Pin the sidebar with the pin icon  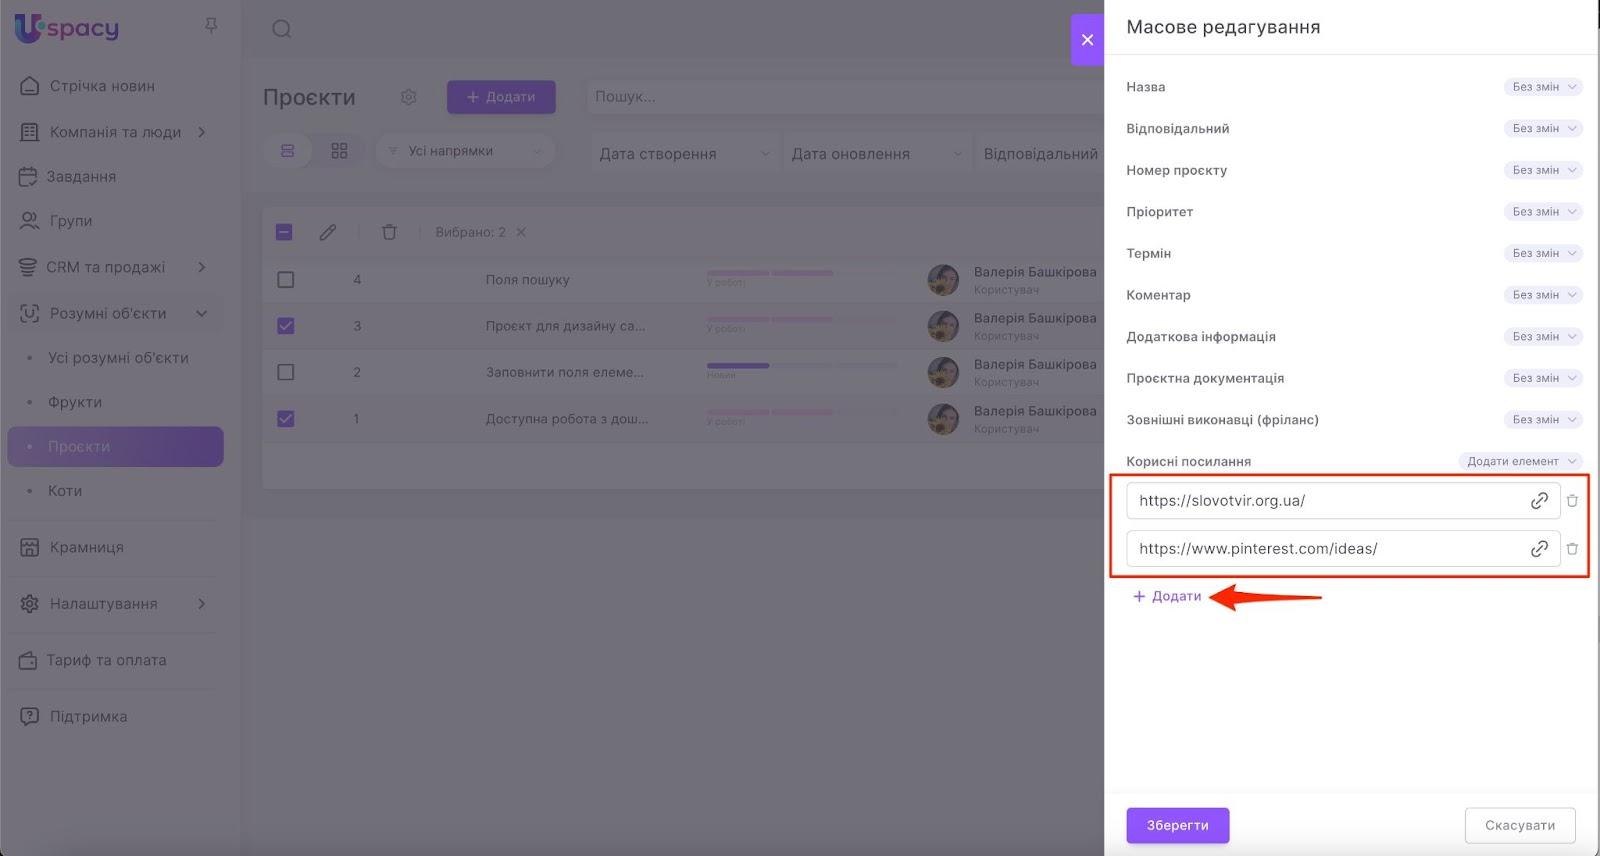pyautogui.click(x=211, y=25)
